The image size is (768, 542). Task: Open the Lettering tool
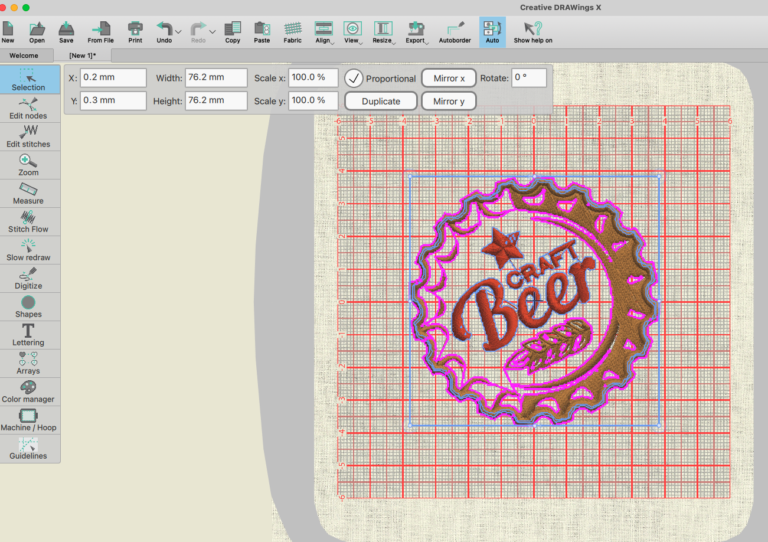[x=29, y=334]
